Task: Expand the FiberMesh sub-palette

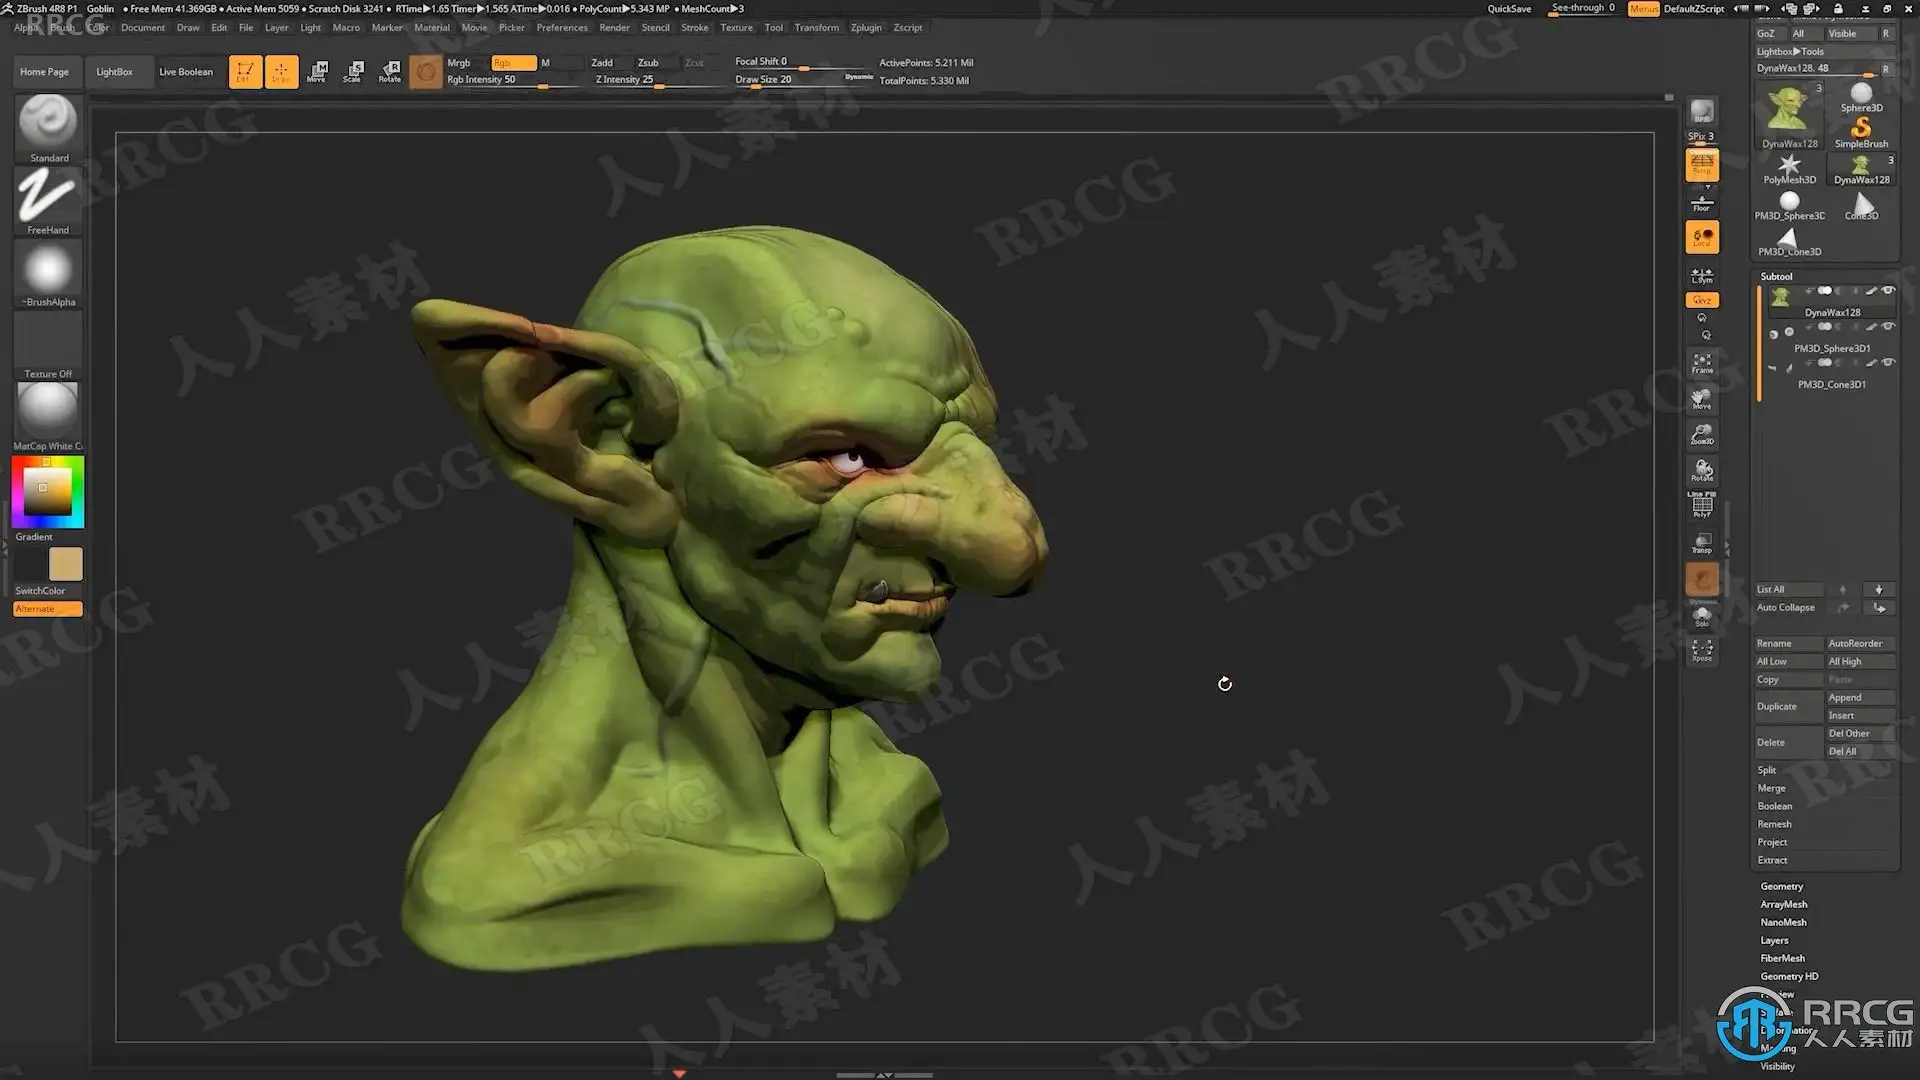Action: click(x=1783, y=958)
